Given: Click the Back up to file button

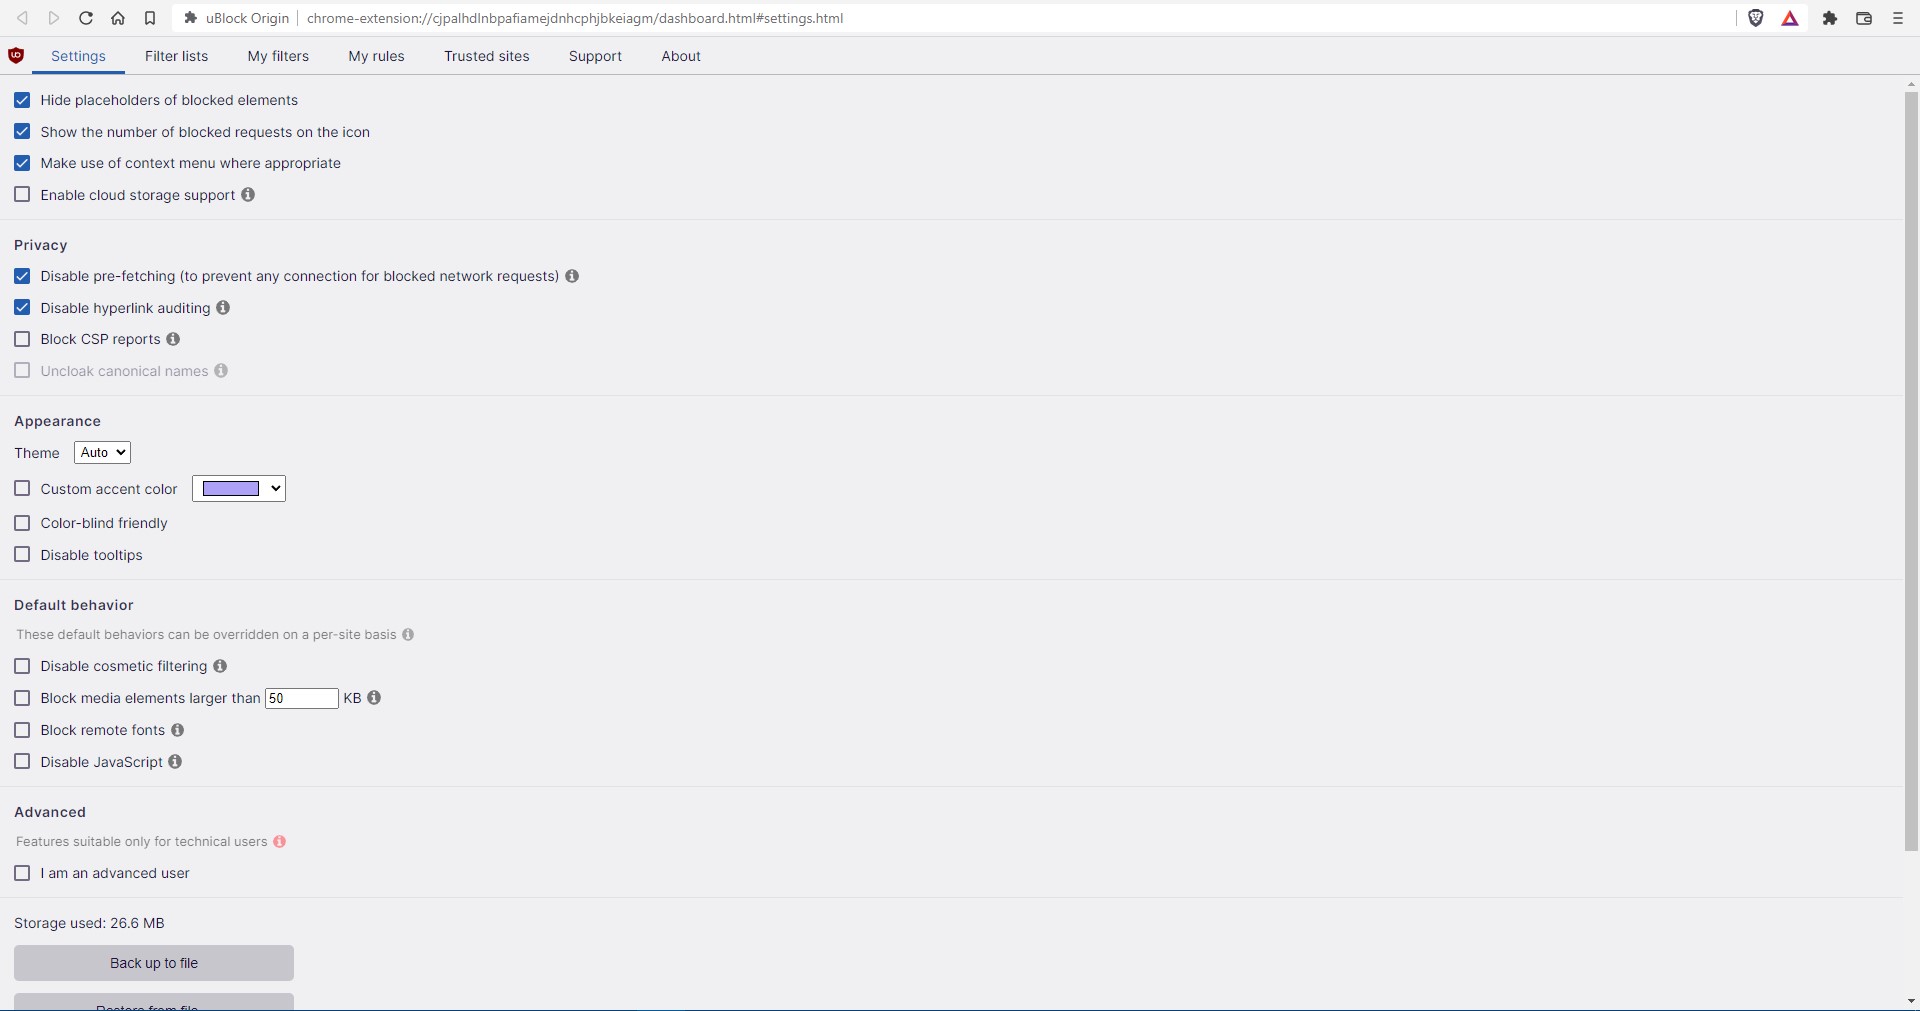Looking at the screenshot, I should click(x=153, y=963).
